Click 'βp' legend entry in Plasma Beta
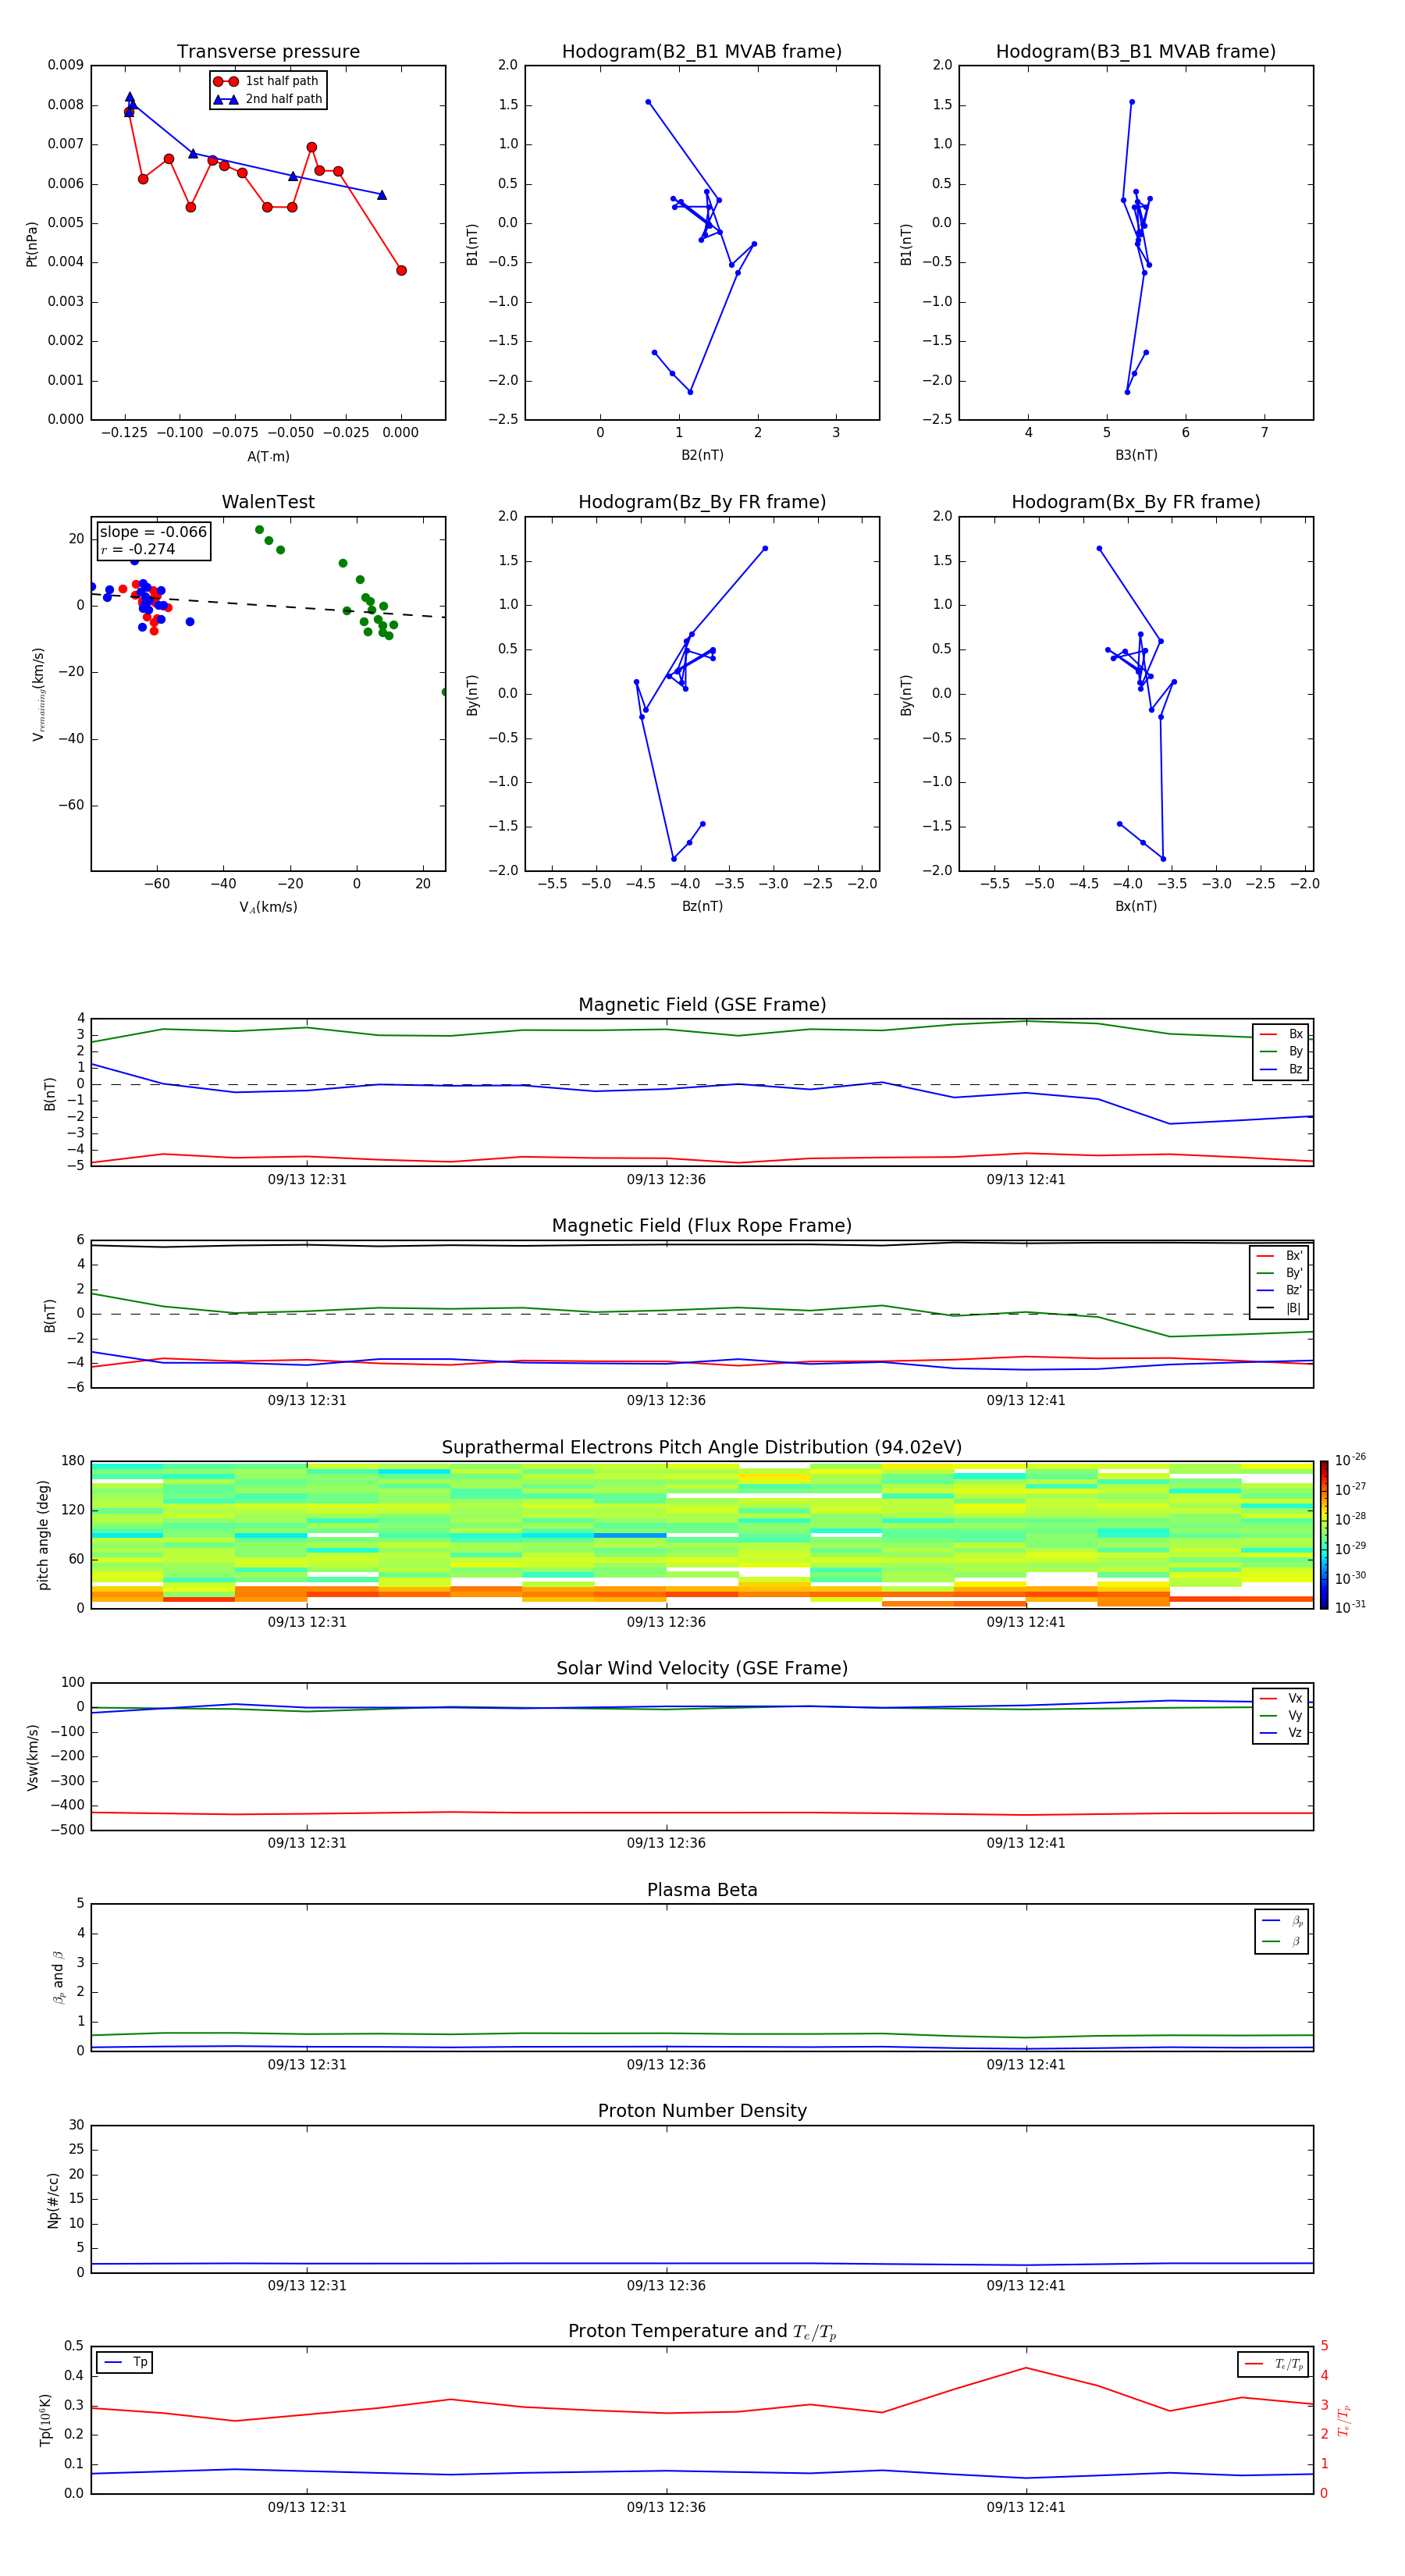Viewport: 1405px width, 2576px height. tap(1282, 1921)
